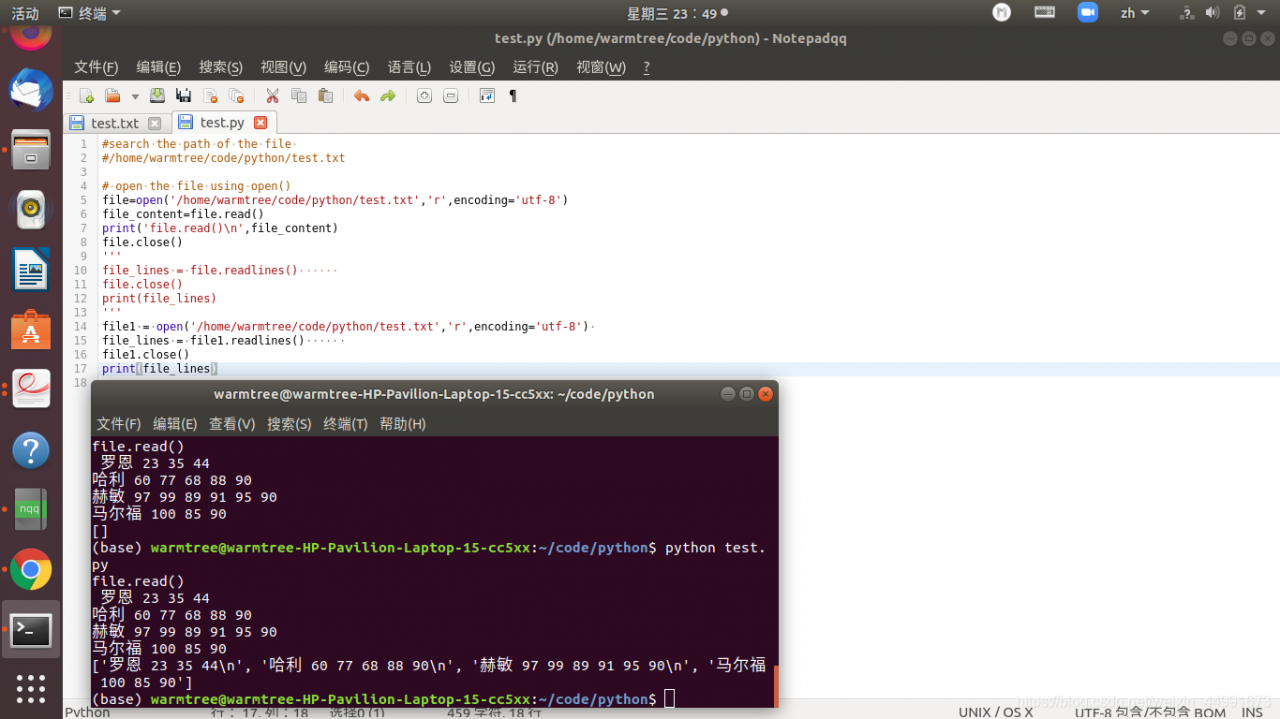Click the round M tray icon

coord(1001,12)
